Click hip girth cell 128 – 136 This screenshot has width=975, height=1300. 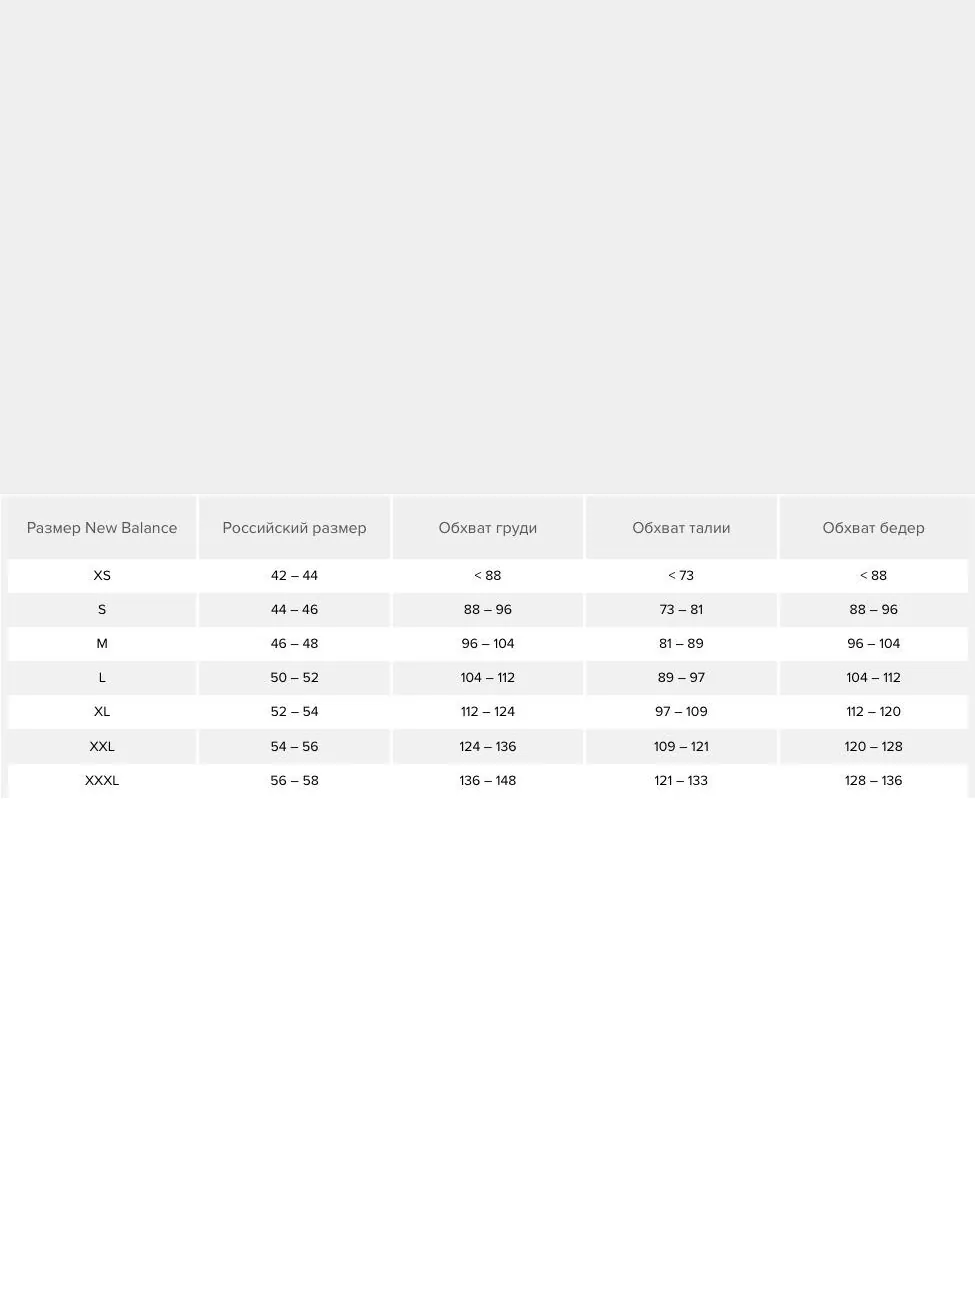coord(873,781)
